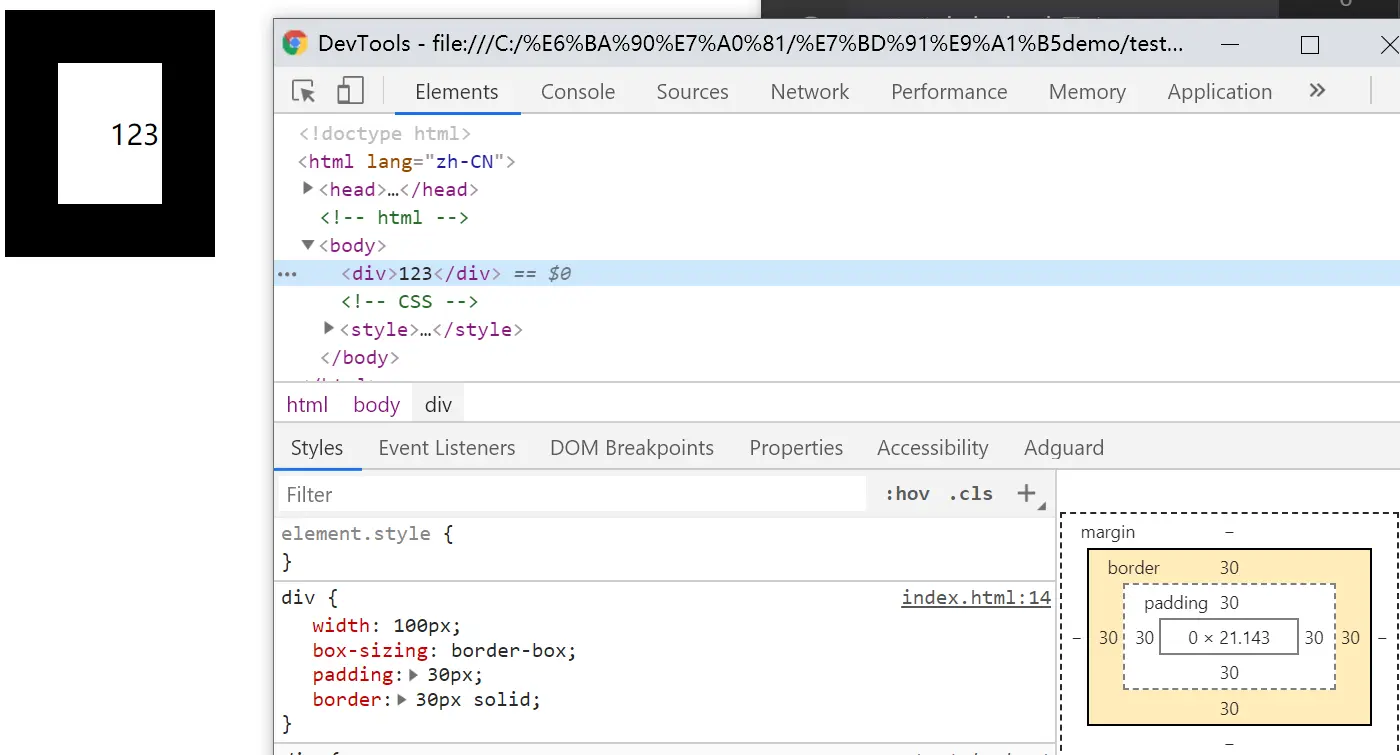Select the <!-- html --> comment node
1400x755 pixels.
394,217
